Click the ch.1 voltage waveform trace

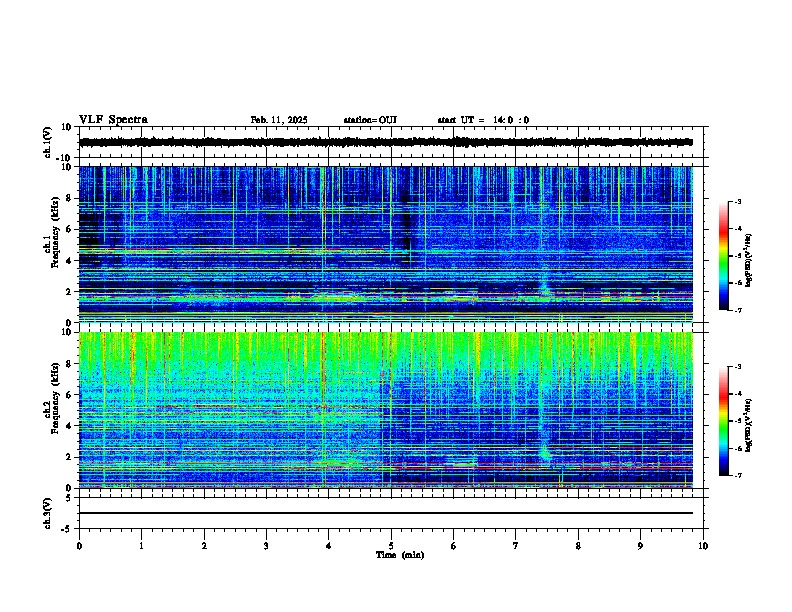pos(386,142)
